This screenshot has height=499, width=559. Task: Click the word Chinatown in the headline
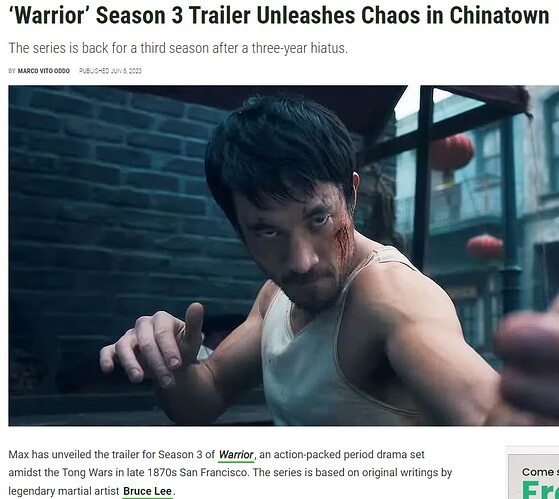pos(499,16)
